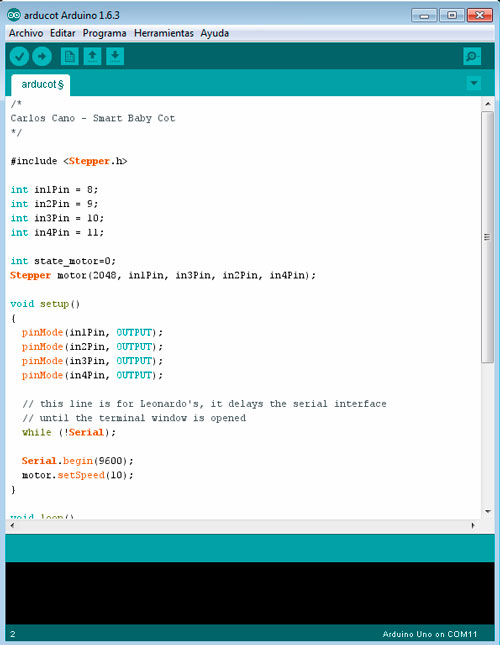The image size is (500, 645).
Task: Click the 'pinMode(in3Pin, OUTPUT);' line
Action: 93,361
